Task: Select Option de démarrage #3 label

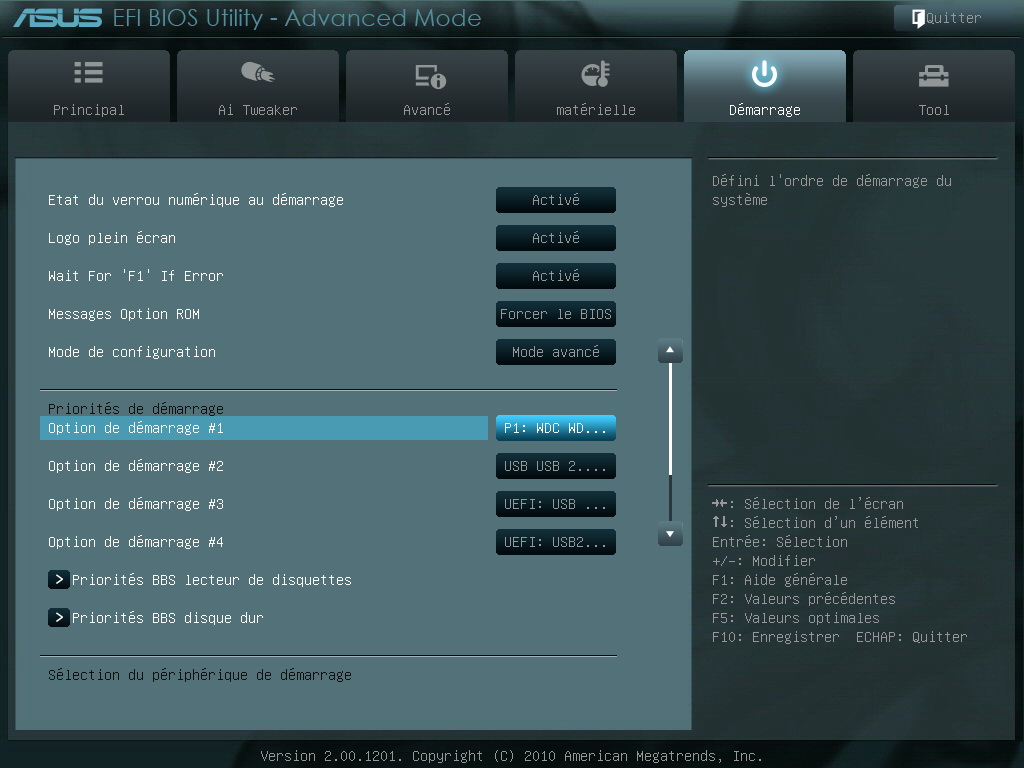Action: pyautogui.click(x=135, y=504)
